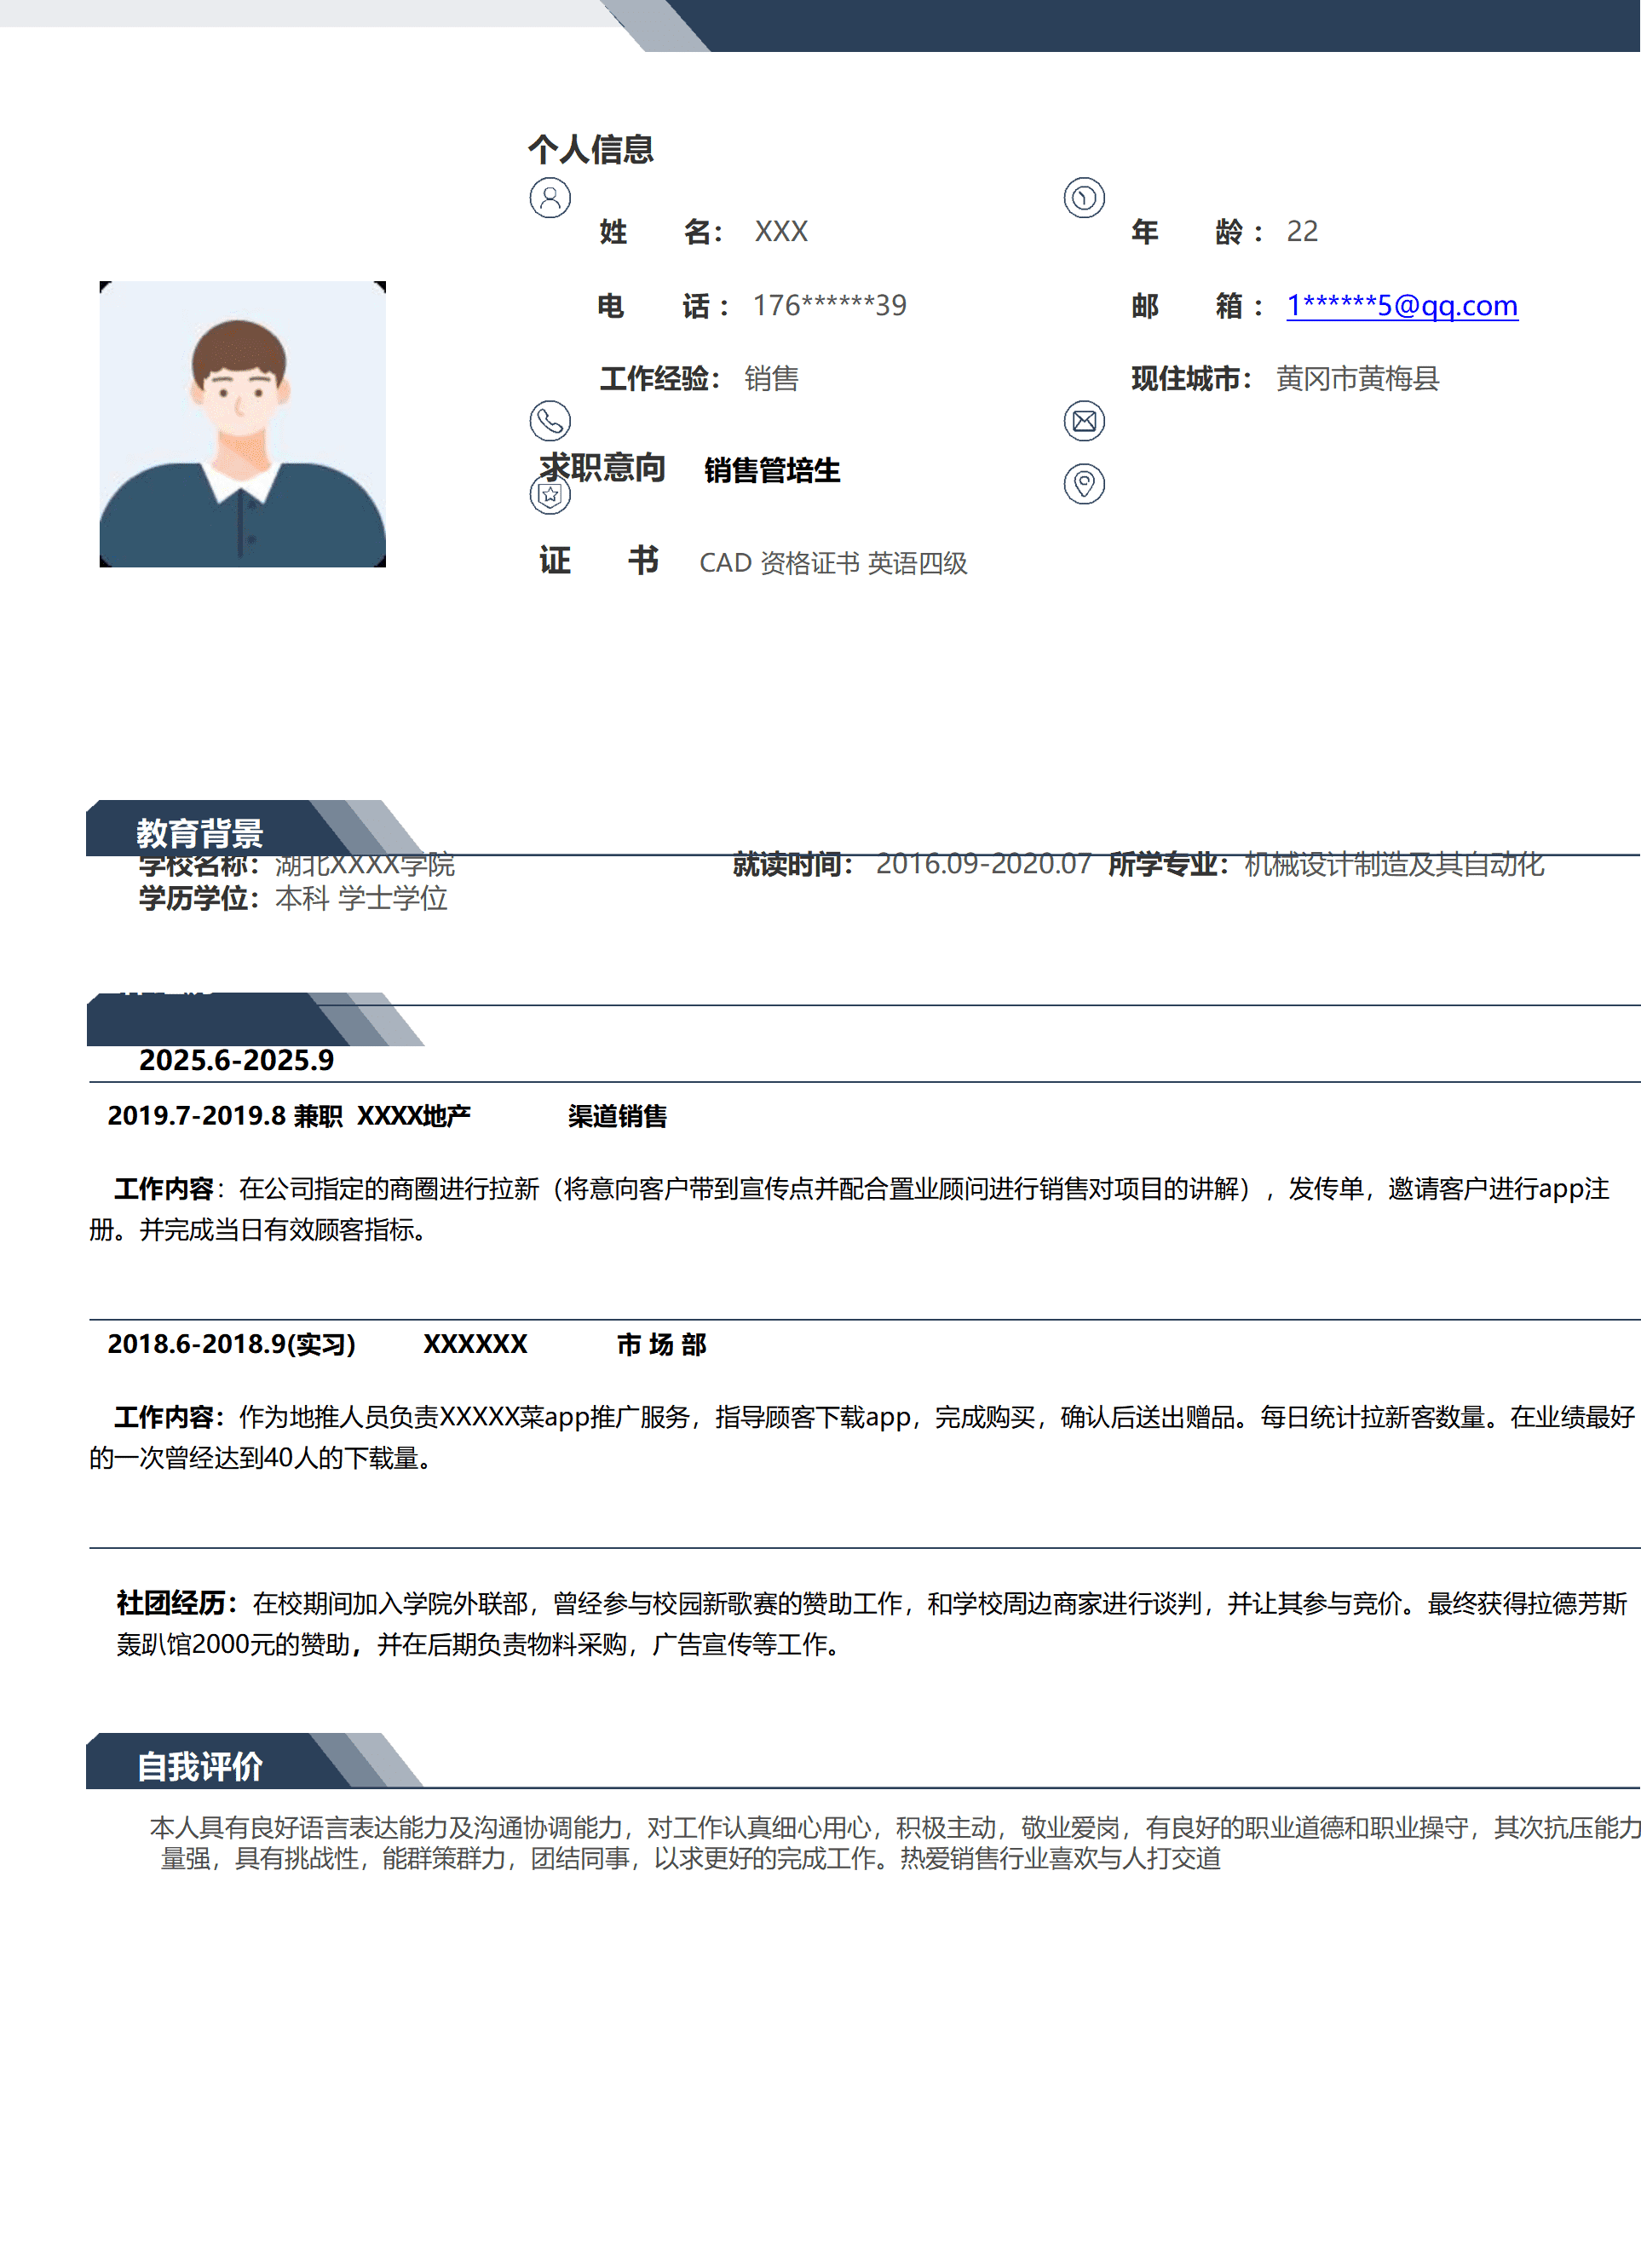Click the name value XXX
The height and width of the screenshot is (2268, 1641).
coord(781,232)
